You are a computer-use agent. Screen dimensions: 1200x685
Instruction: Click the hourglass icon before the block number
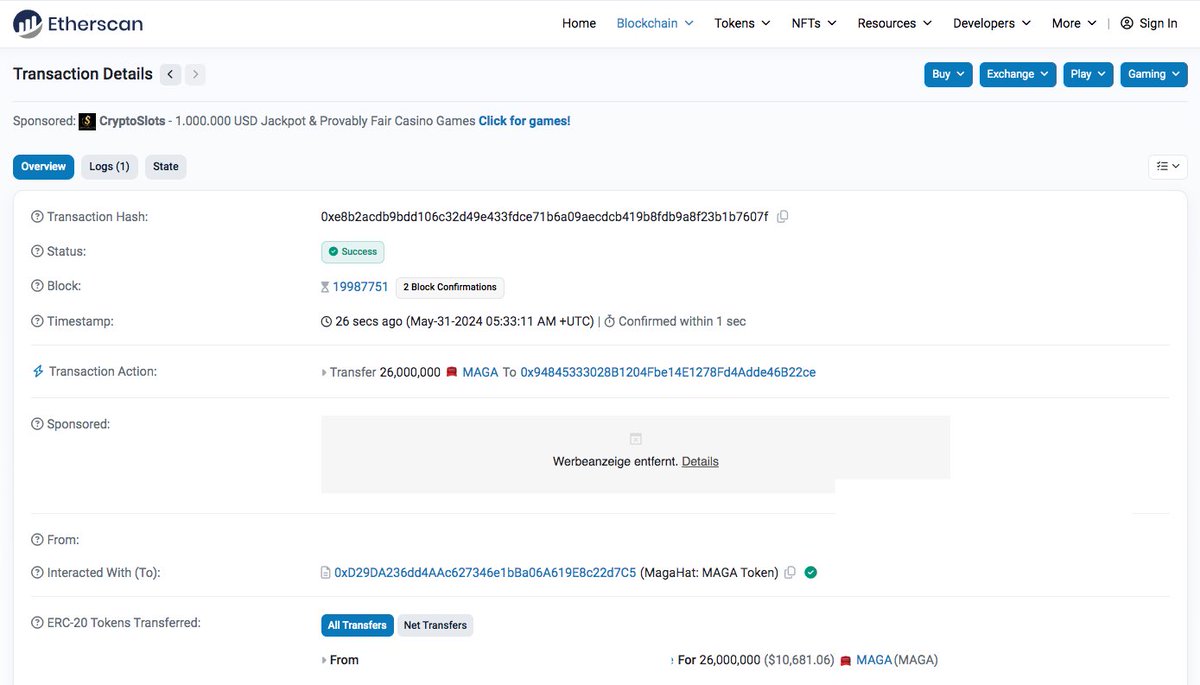click(x=325, y=286)
